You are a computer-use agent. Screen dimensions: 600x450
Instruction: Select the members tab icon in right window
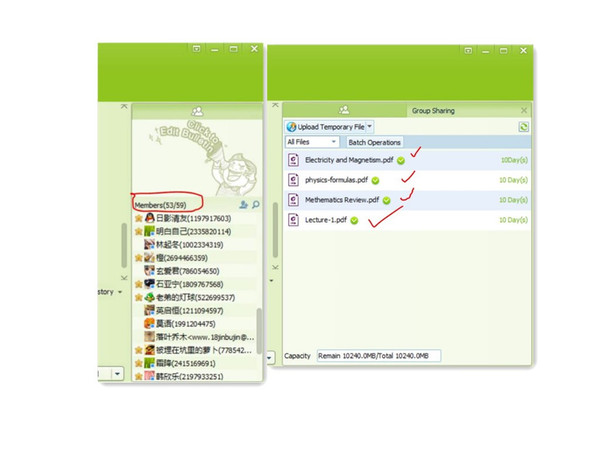click(x=344, y=110)
